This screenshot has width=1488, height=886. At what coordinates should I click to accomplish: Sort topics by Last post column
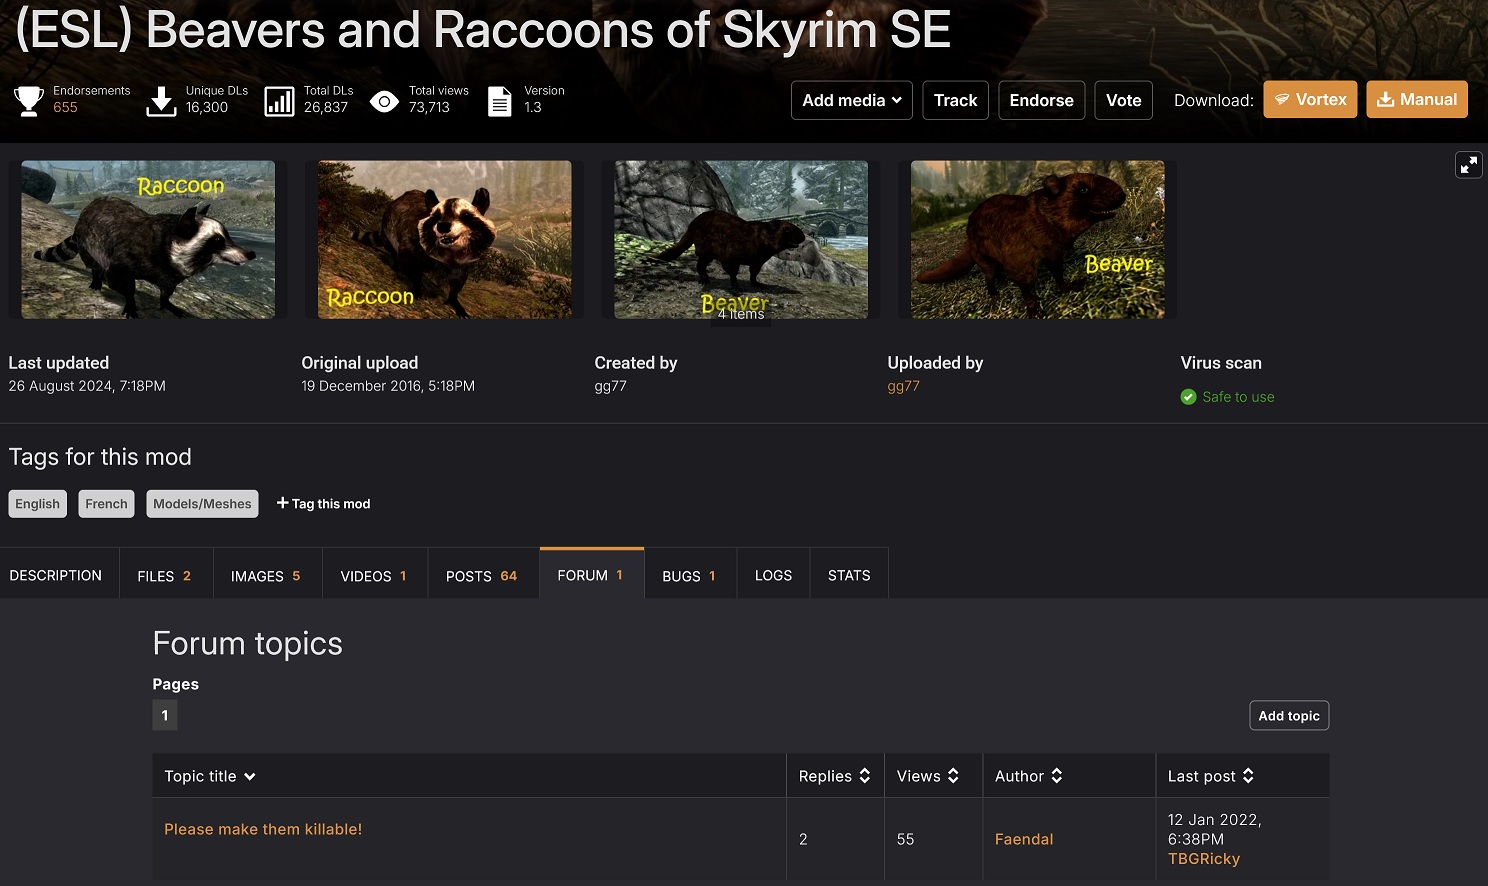[x=1210, y=776]
